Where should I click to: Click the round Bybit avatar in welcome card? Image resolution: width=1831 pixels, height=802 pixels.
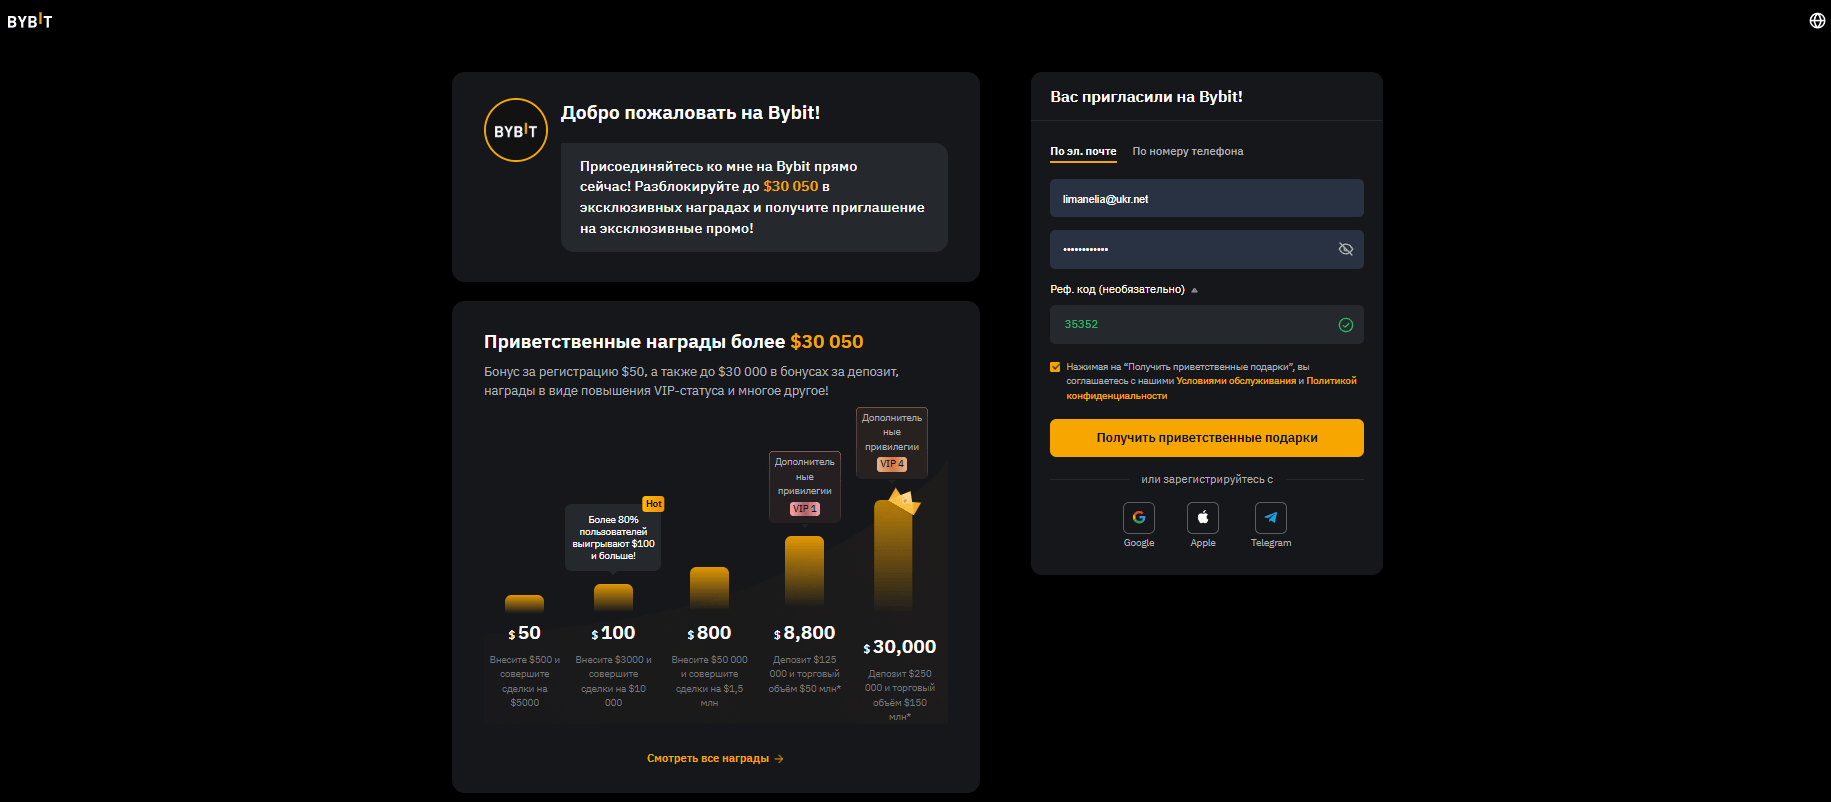(x=516, y=130)
